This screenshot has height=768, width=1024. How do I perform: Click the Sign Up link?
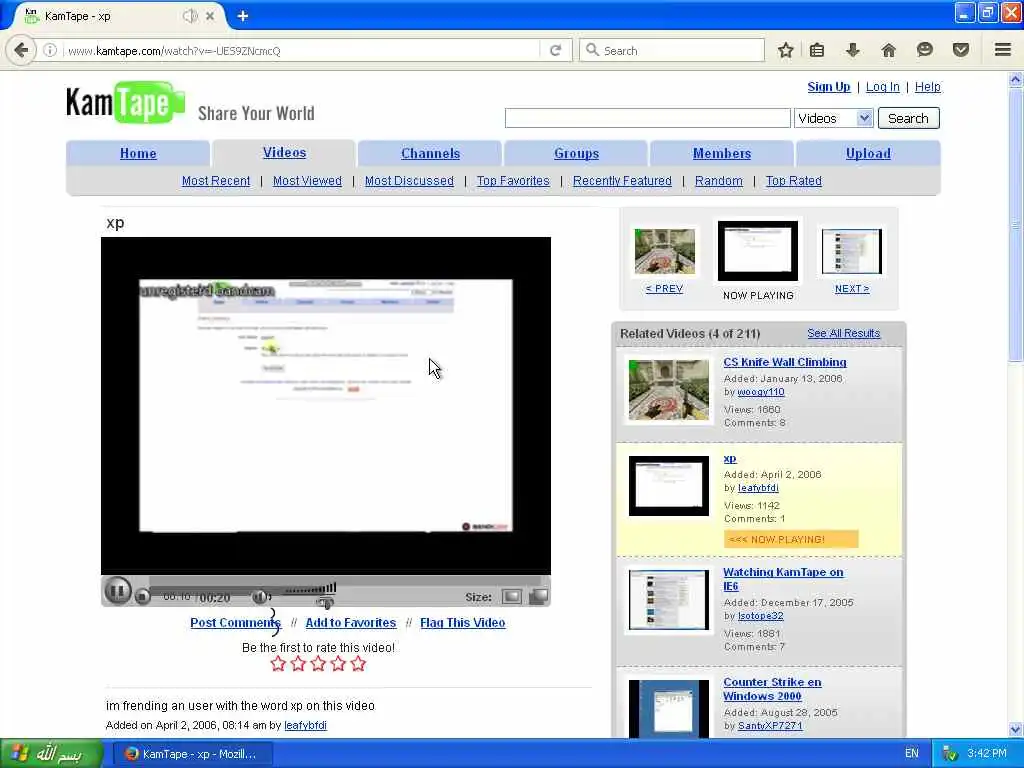(x=829, y=87)
